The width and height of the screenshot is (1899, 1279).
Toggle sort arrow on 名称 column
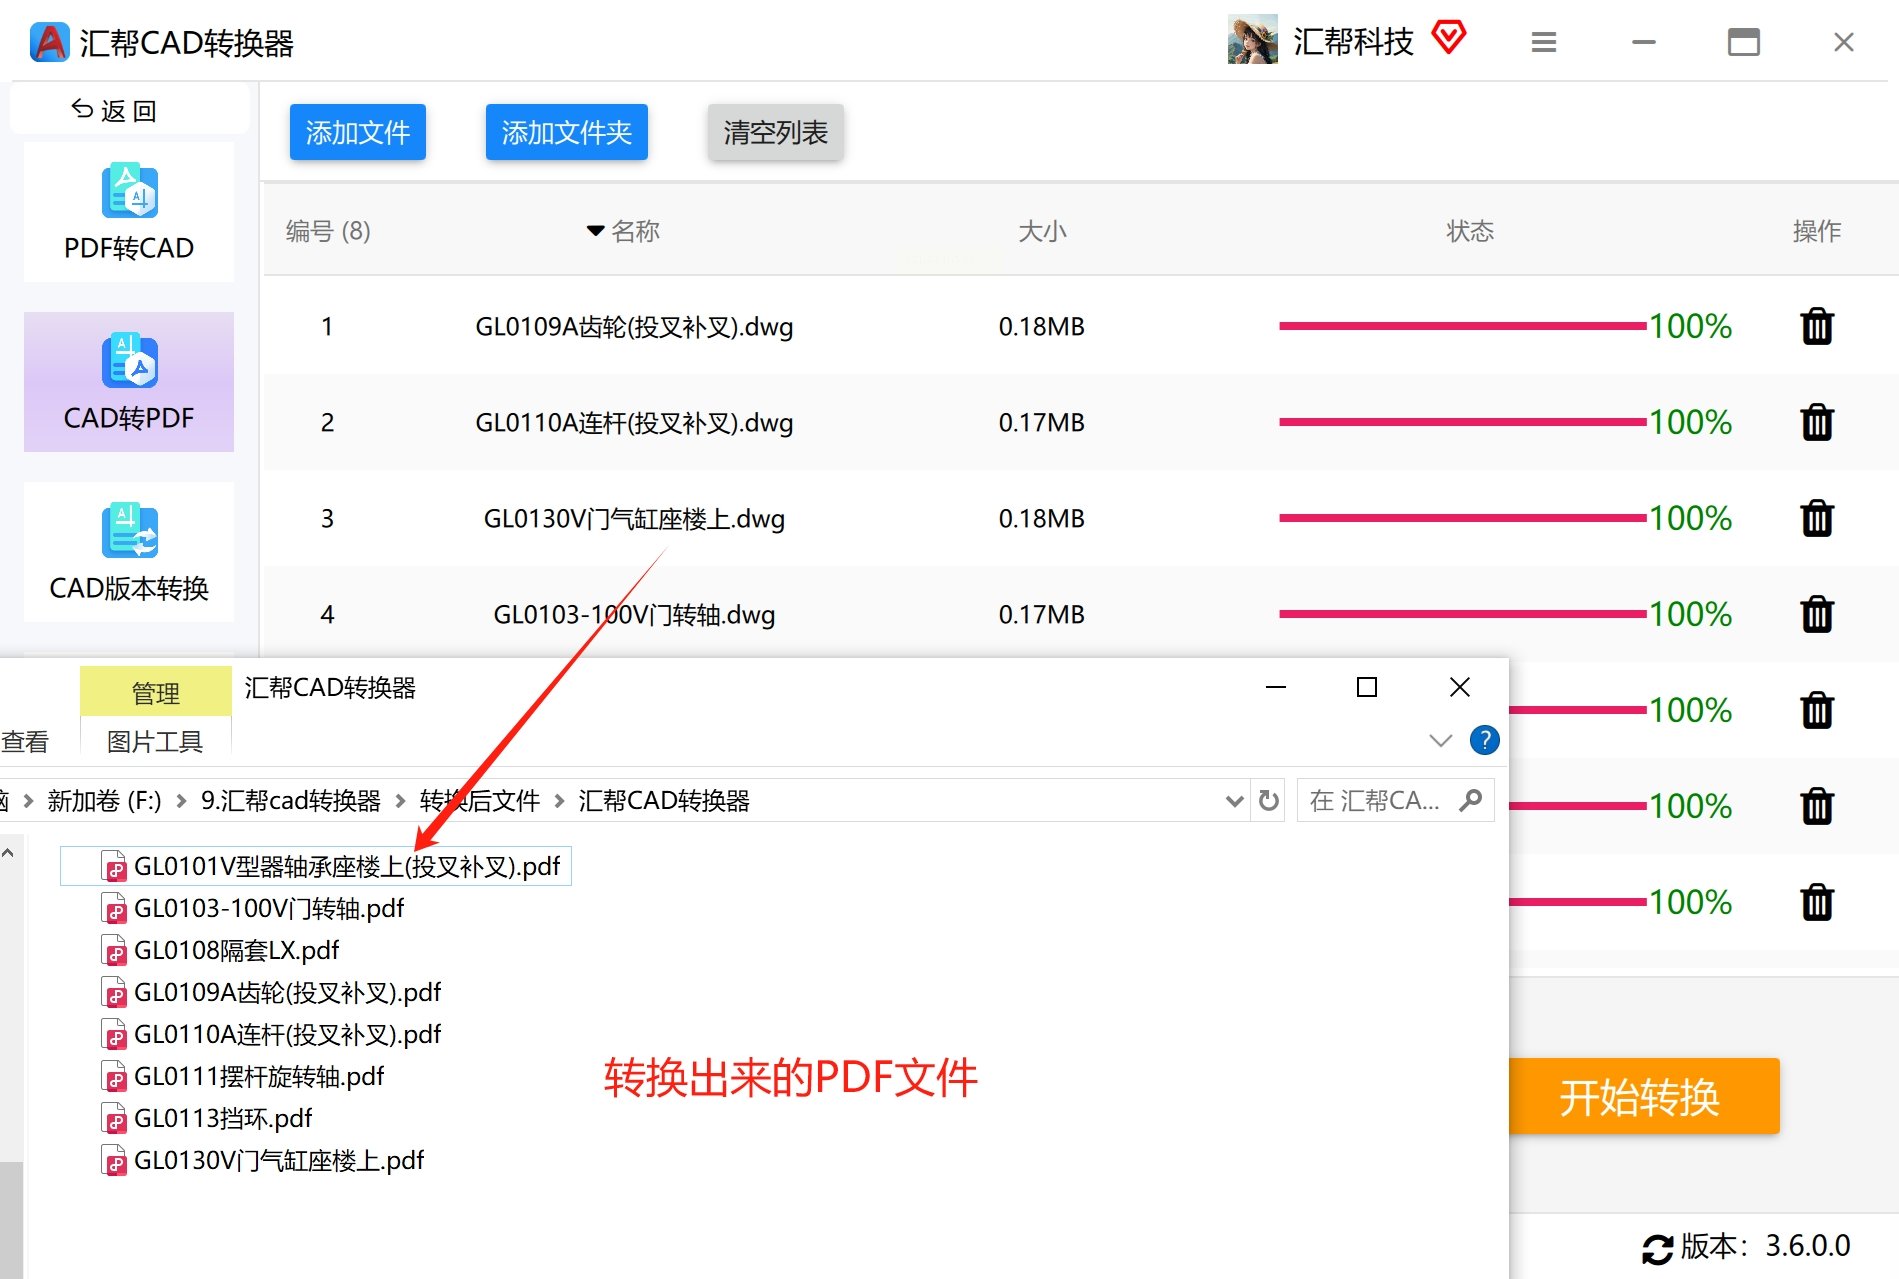595,231
